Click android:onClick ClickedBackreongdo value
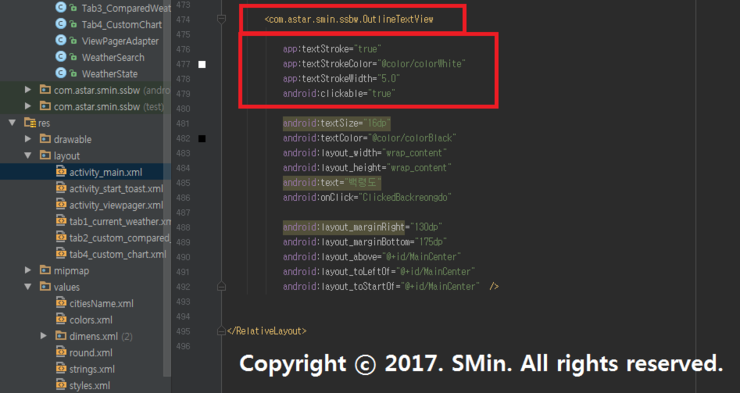Viewport: 740px width, 393px height. 405,197
